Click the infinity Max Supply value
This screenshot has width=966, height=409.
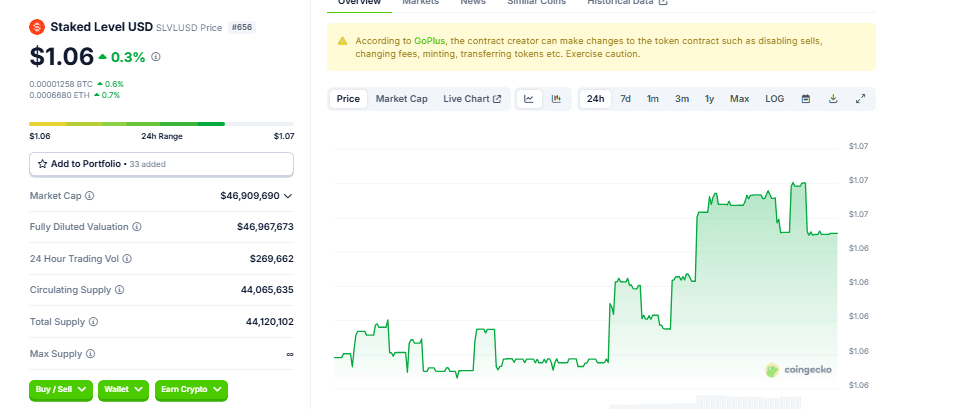coord(290,354)
